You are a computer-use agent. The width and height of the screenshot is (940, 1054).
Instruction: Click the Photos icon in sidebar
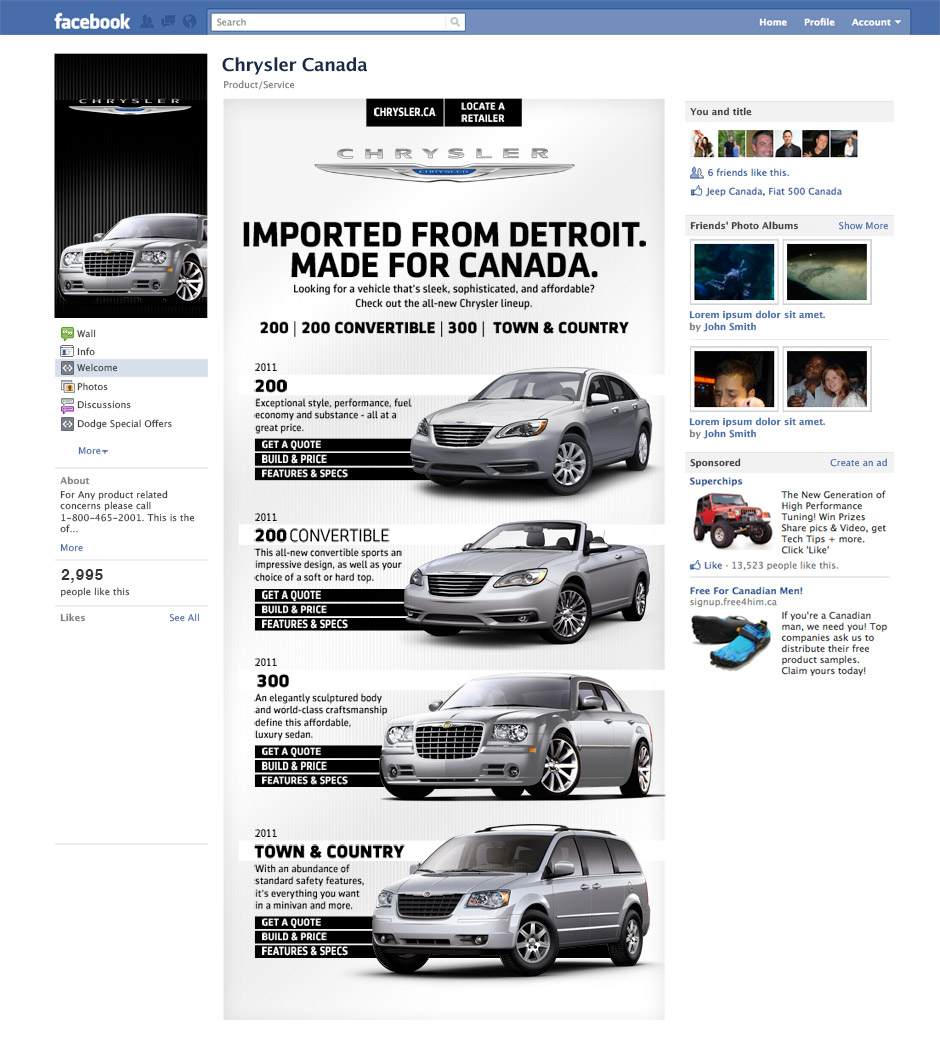point(67,387)
